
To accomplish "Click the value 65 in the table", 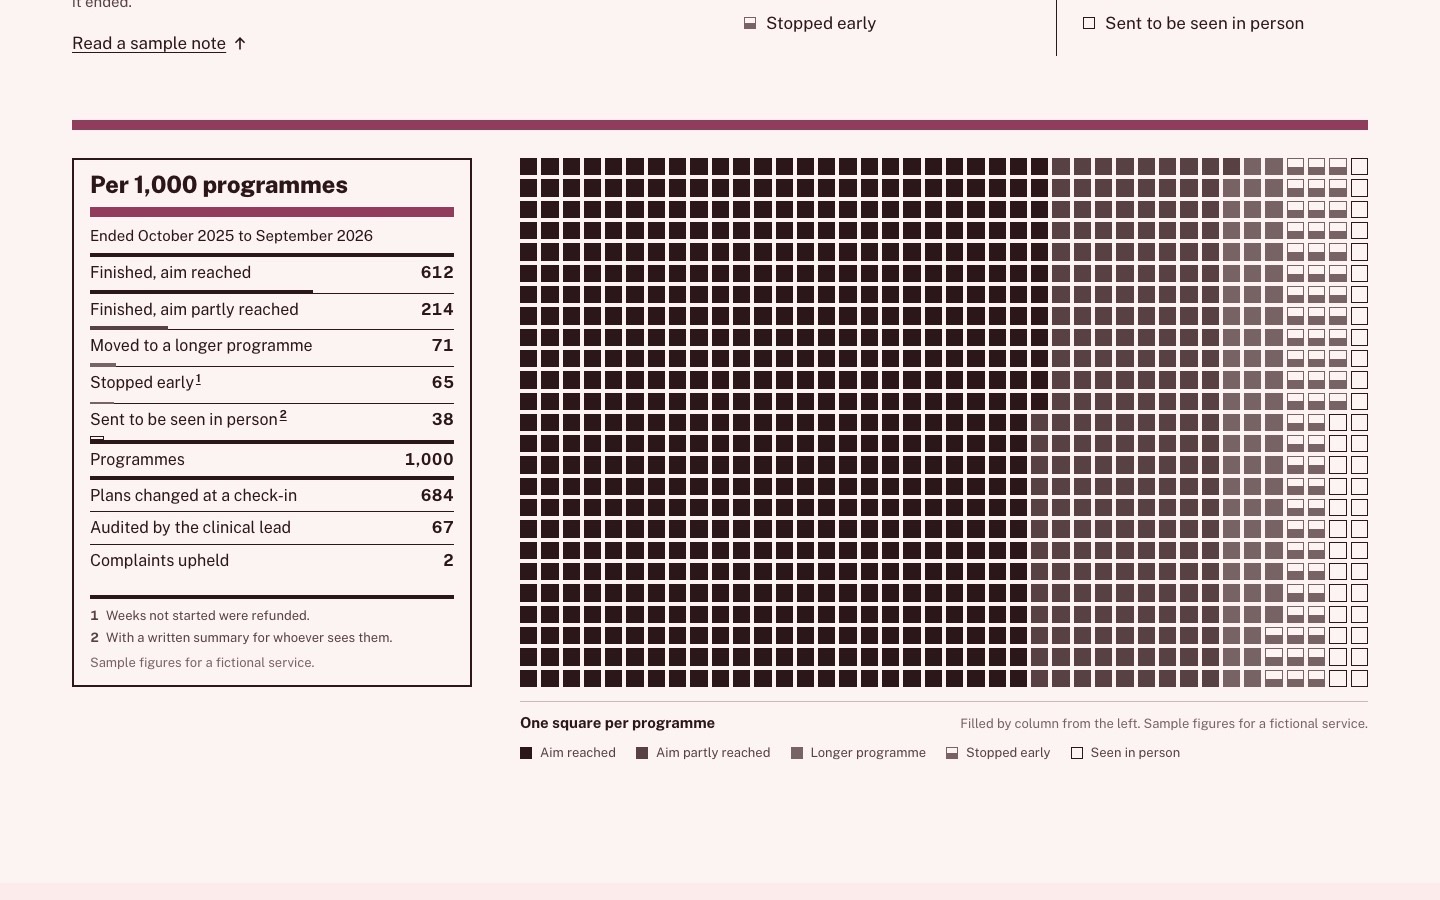I will [x=443, y=383].
